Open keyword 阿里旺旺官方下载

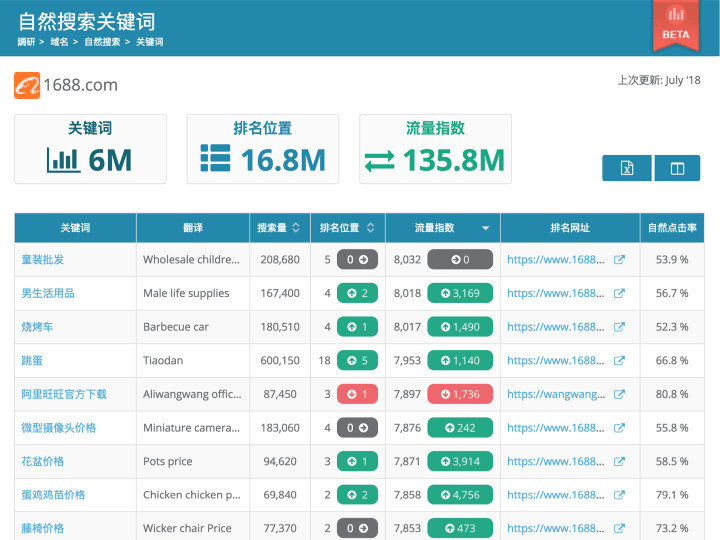point(64,394)
